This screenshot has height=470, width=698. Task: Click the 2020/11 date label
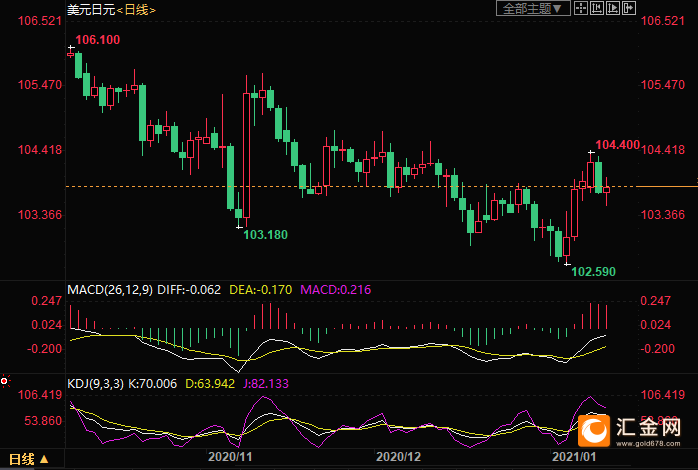[x=230, y=457]
